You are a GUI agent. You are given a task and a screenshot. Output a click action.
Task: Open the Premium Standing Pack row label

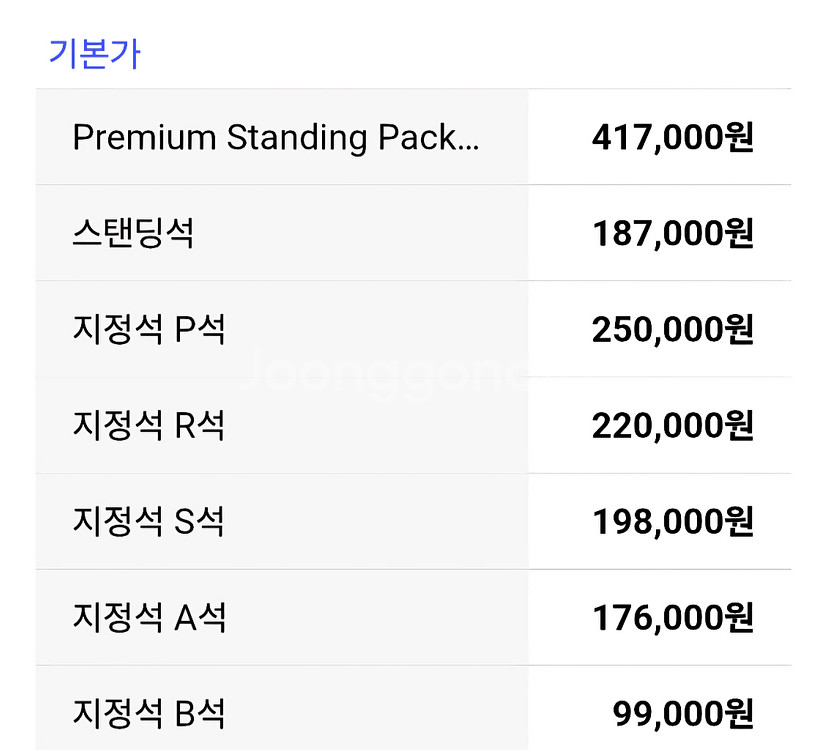pos(276,138)
